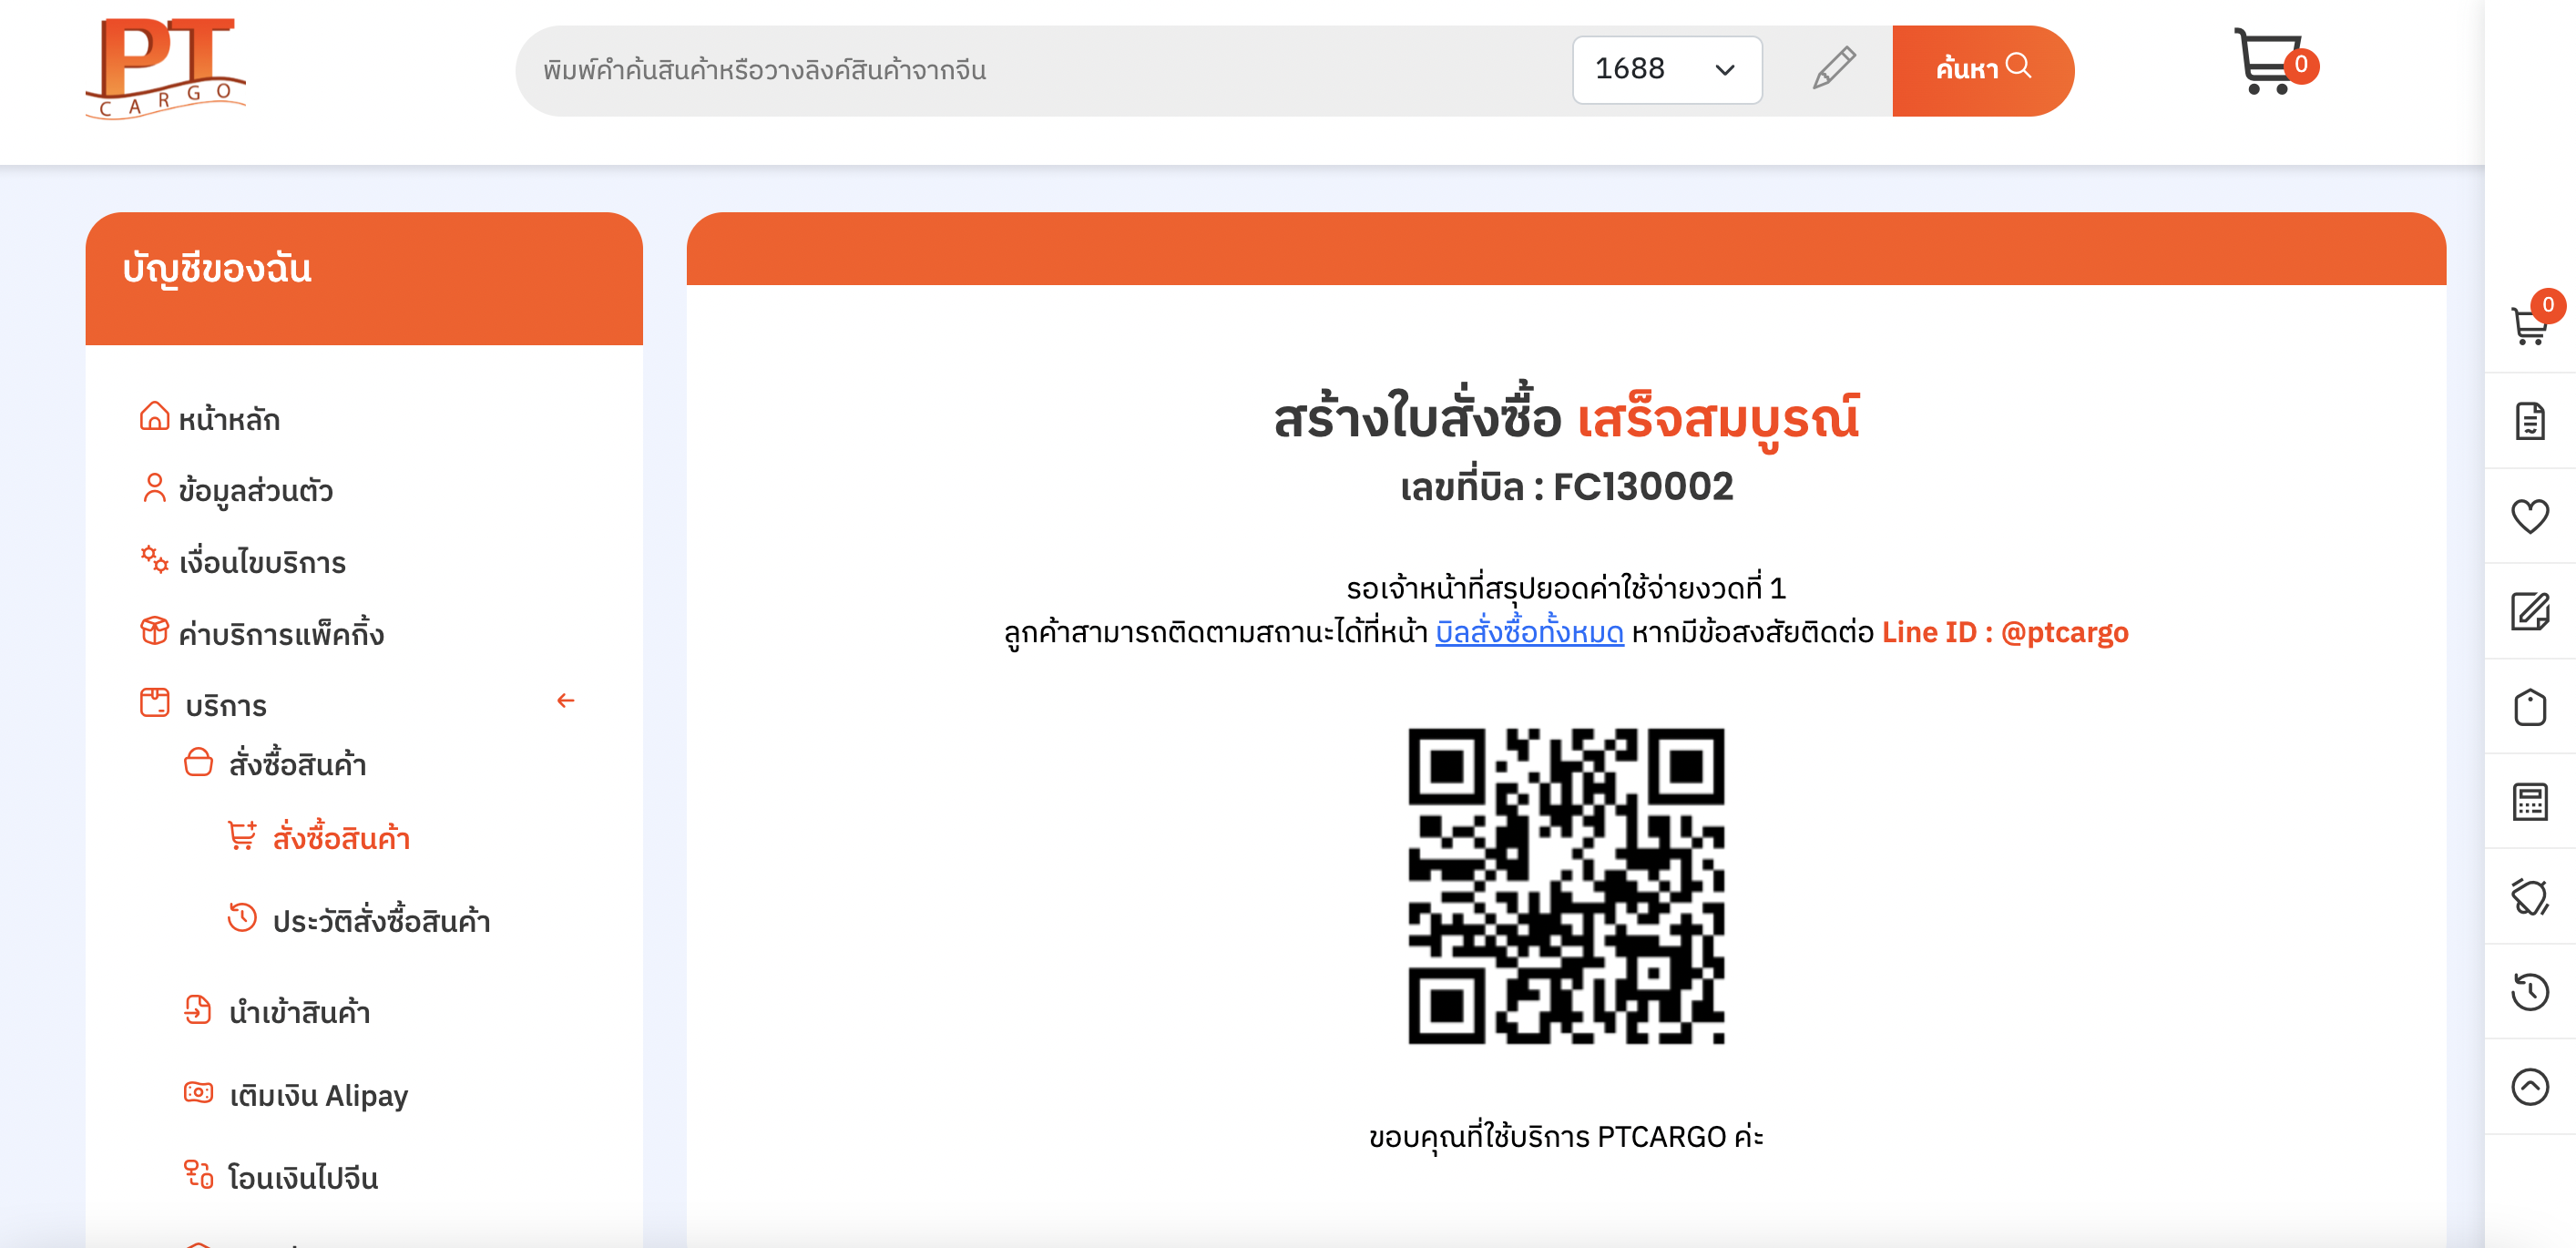Follow the บิลสั่งซื้อทั้งหมด link
This screenshot has width=2576, height=1248.
tap(1529, 632)
